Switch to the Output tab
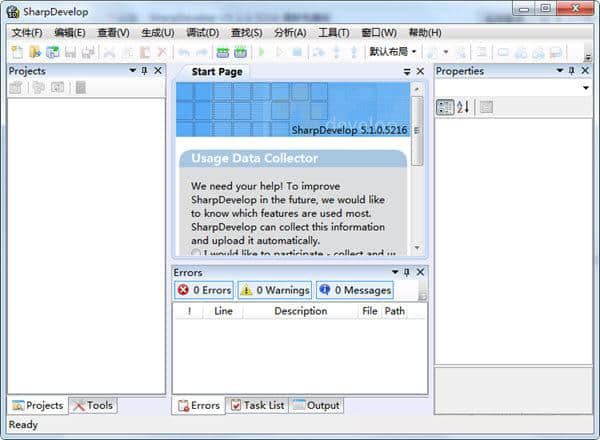 pyautogui.click(x=316, y=406)
